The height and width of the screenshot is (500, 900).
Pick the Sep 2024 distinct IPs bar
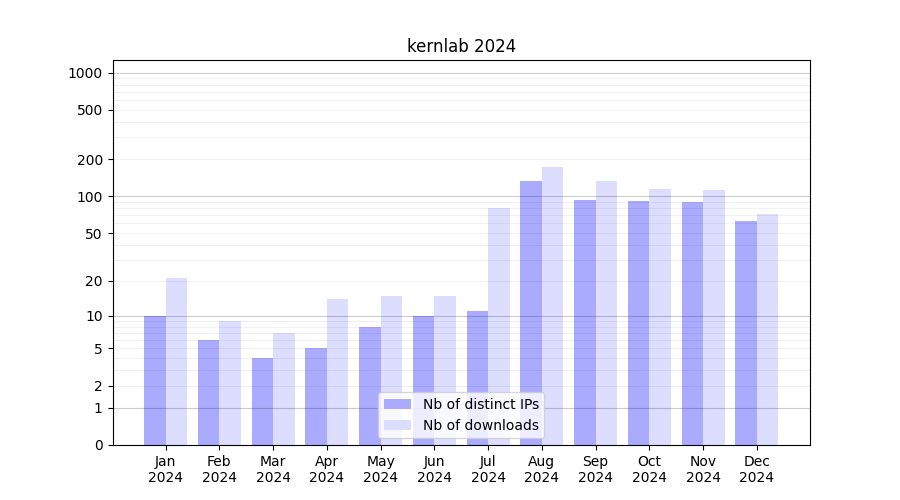(584, 322)
